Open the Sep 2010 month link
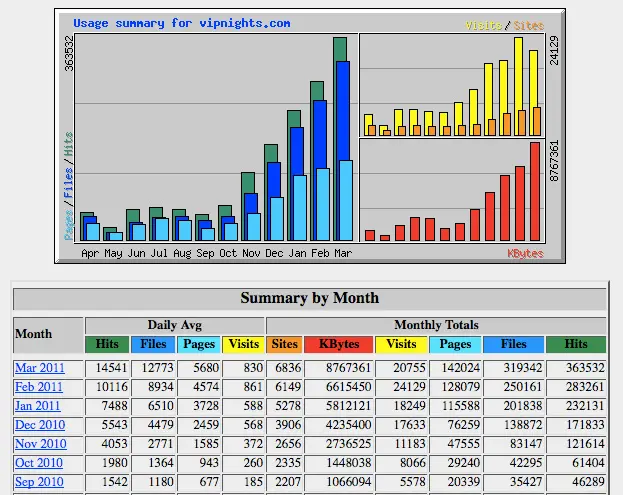Viewport: 623px width, 495px height. pyautogui.click(x=39, y=482)
